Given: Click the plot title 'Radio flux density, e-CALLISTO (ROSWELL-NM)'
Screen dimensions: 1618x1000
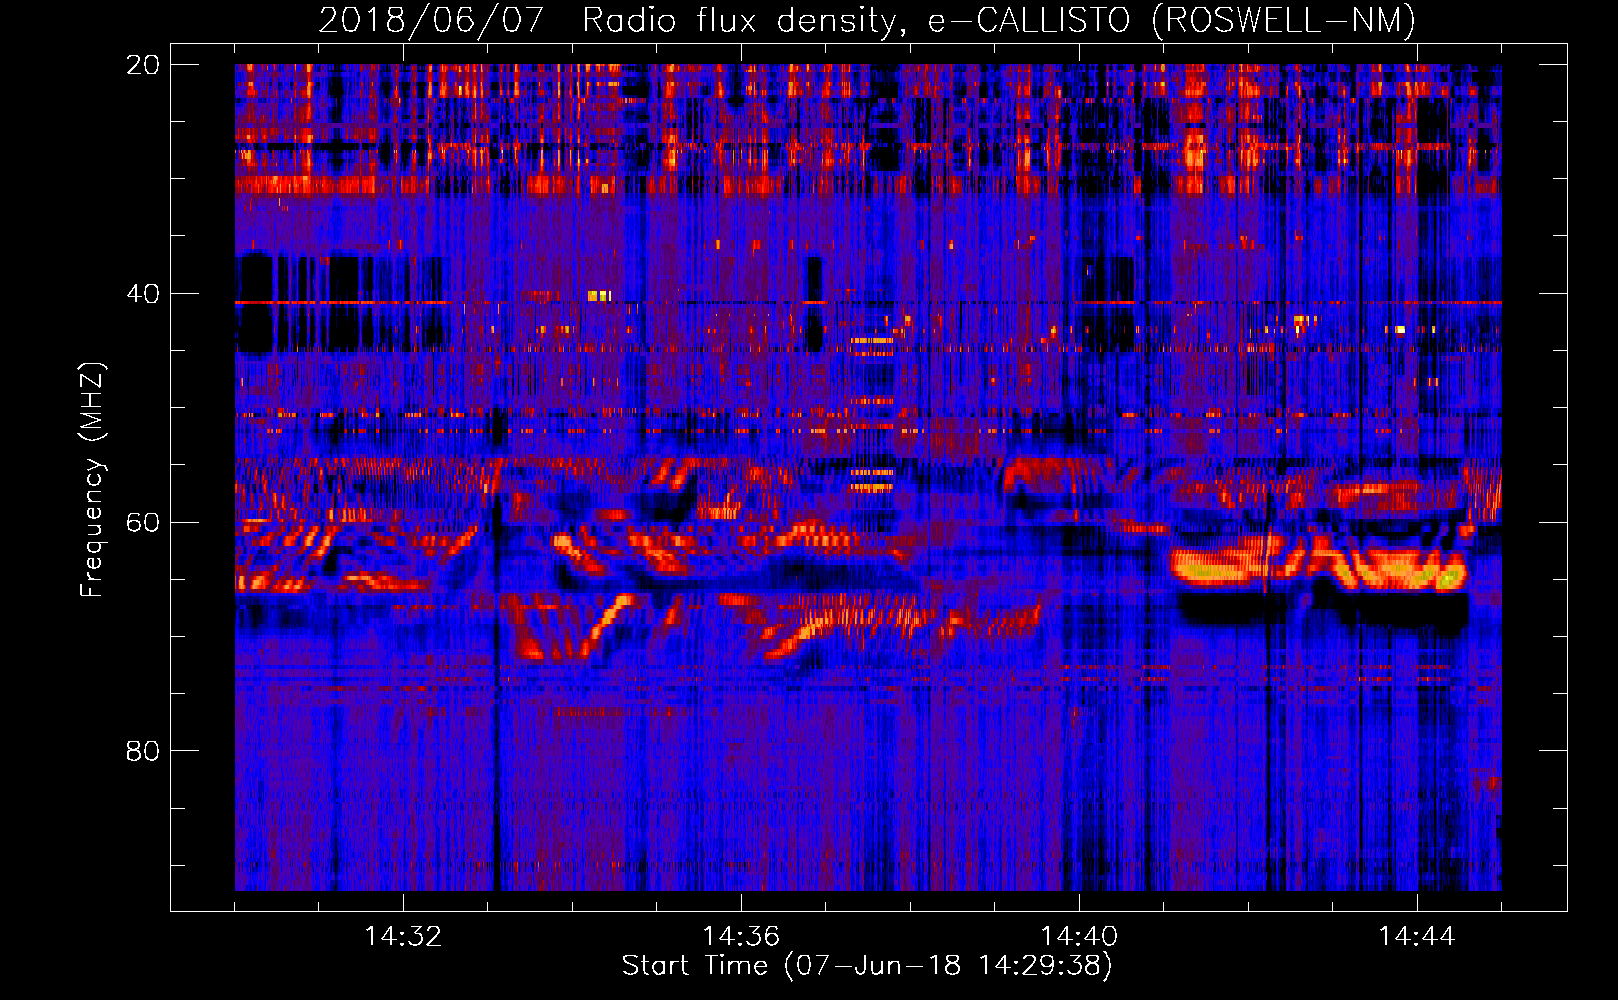Looking at the screenshot, I should 998,20.
